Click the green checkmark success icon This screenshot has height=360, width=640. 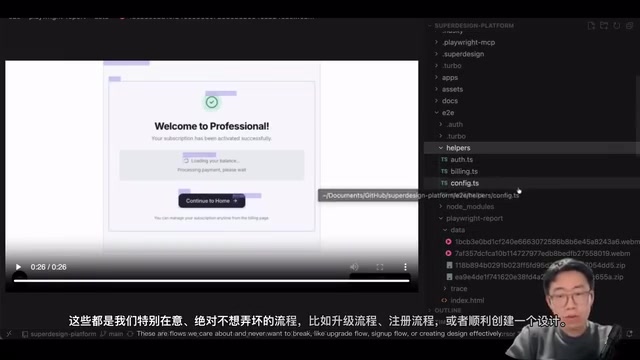211,102
